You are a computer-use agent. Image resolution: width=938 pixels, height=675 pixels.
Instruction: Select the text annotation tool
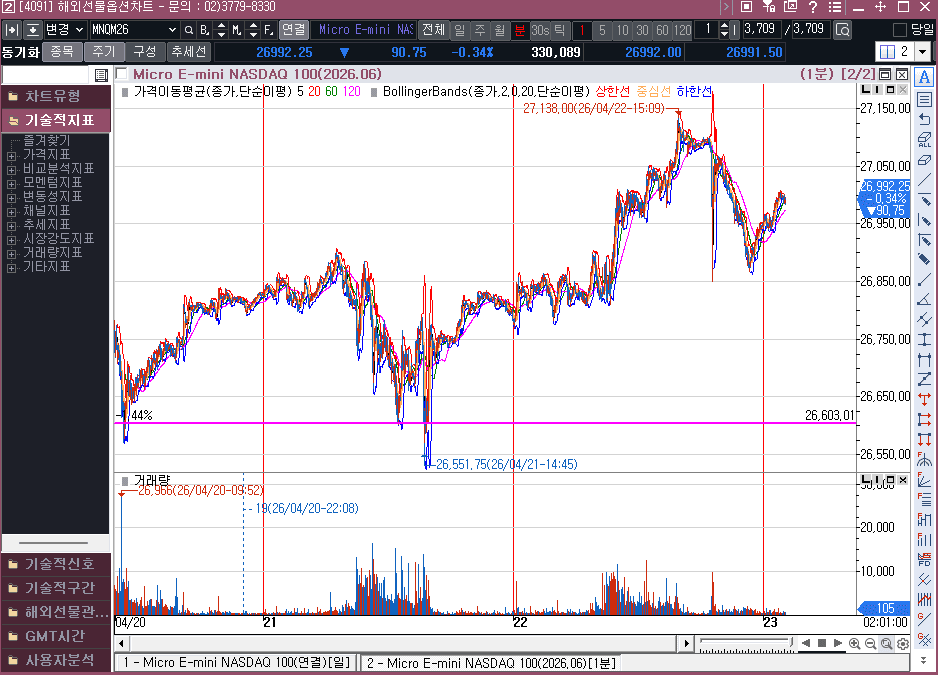(x=924, y=77)
